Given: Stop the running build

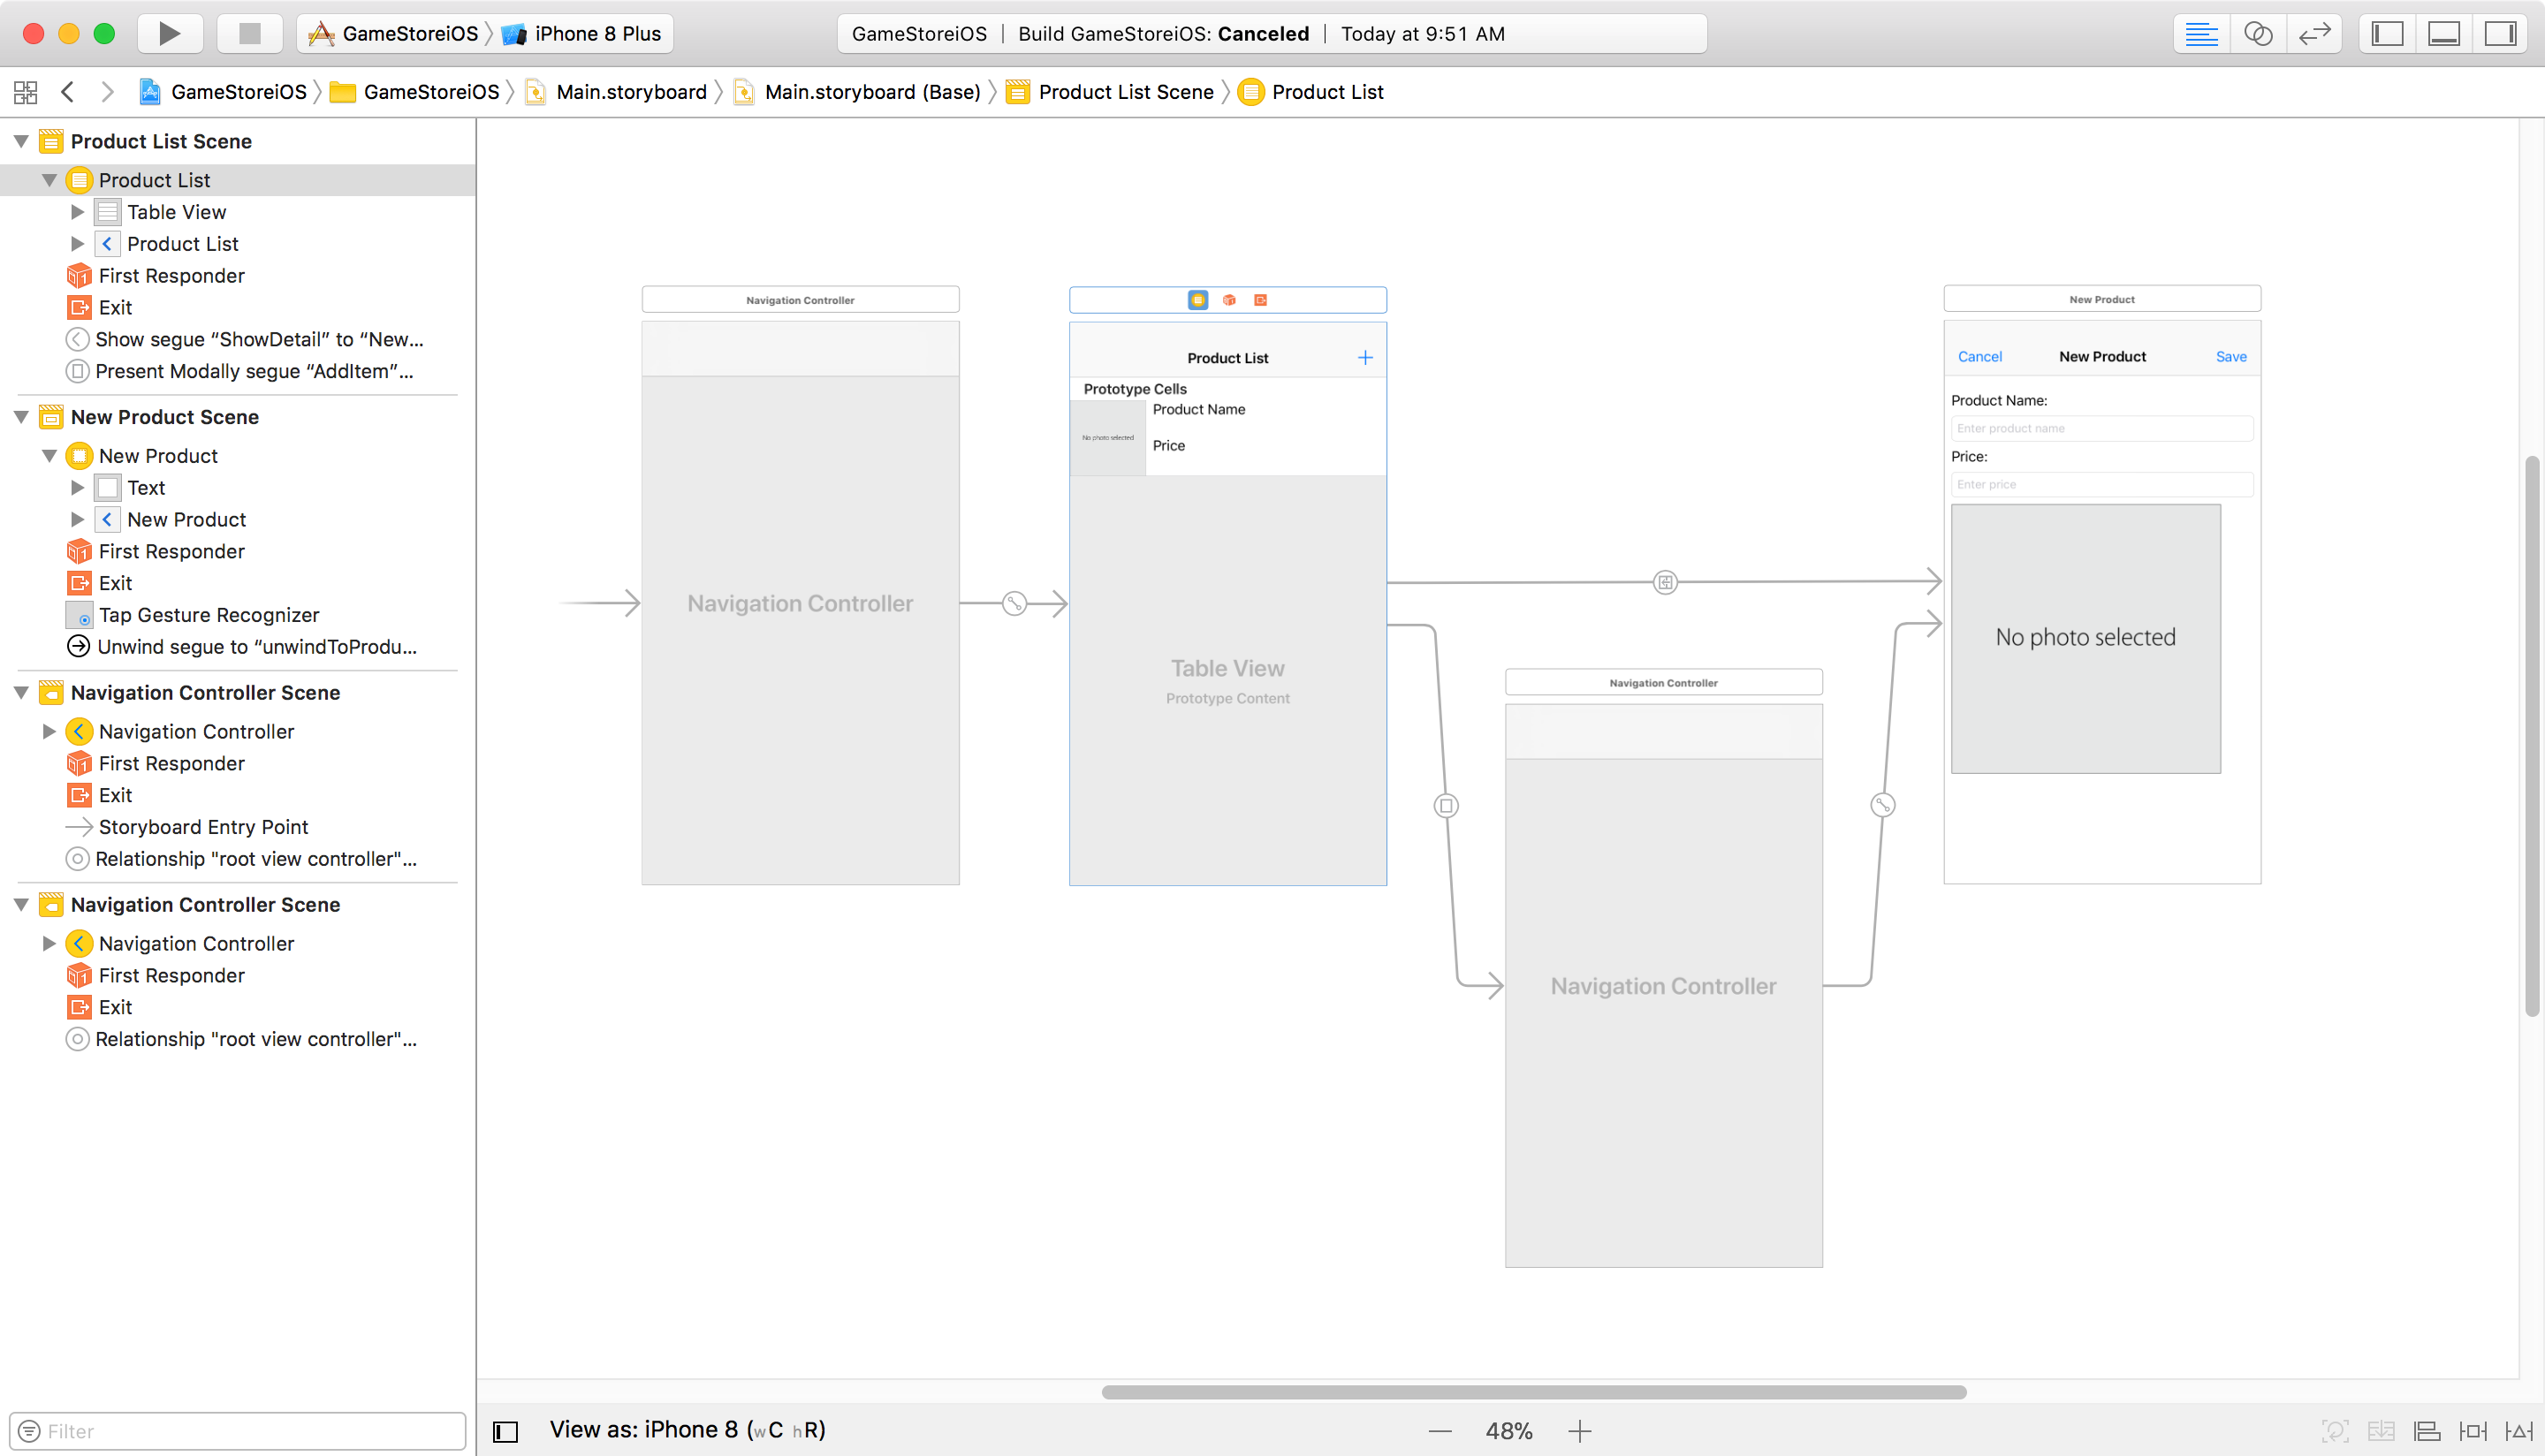Looking at the screenshot, I should [x=250, y=33].
